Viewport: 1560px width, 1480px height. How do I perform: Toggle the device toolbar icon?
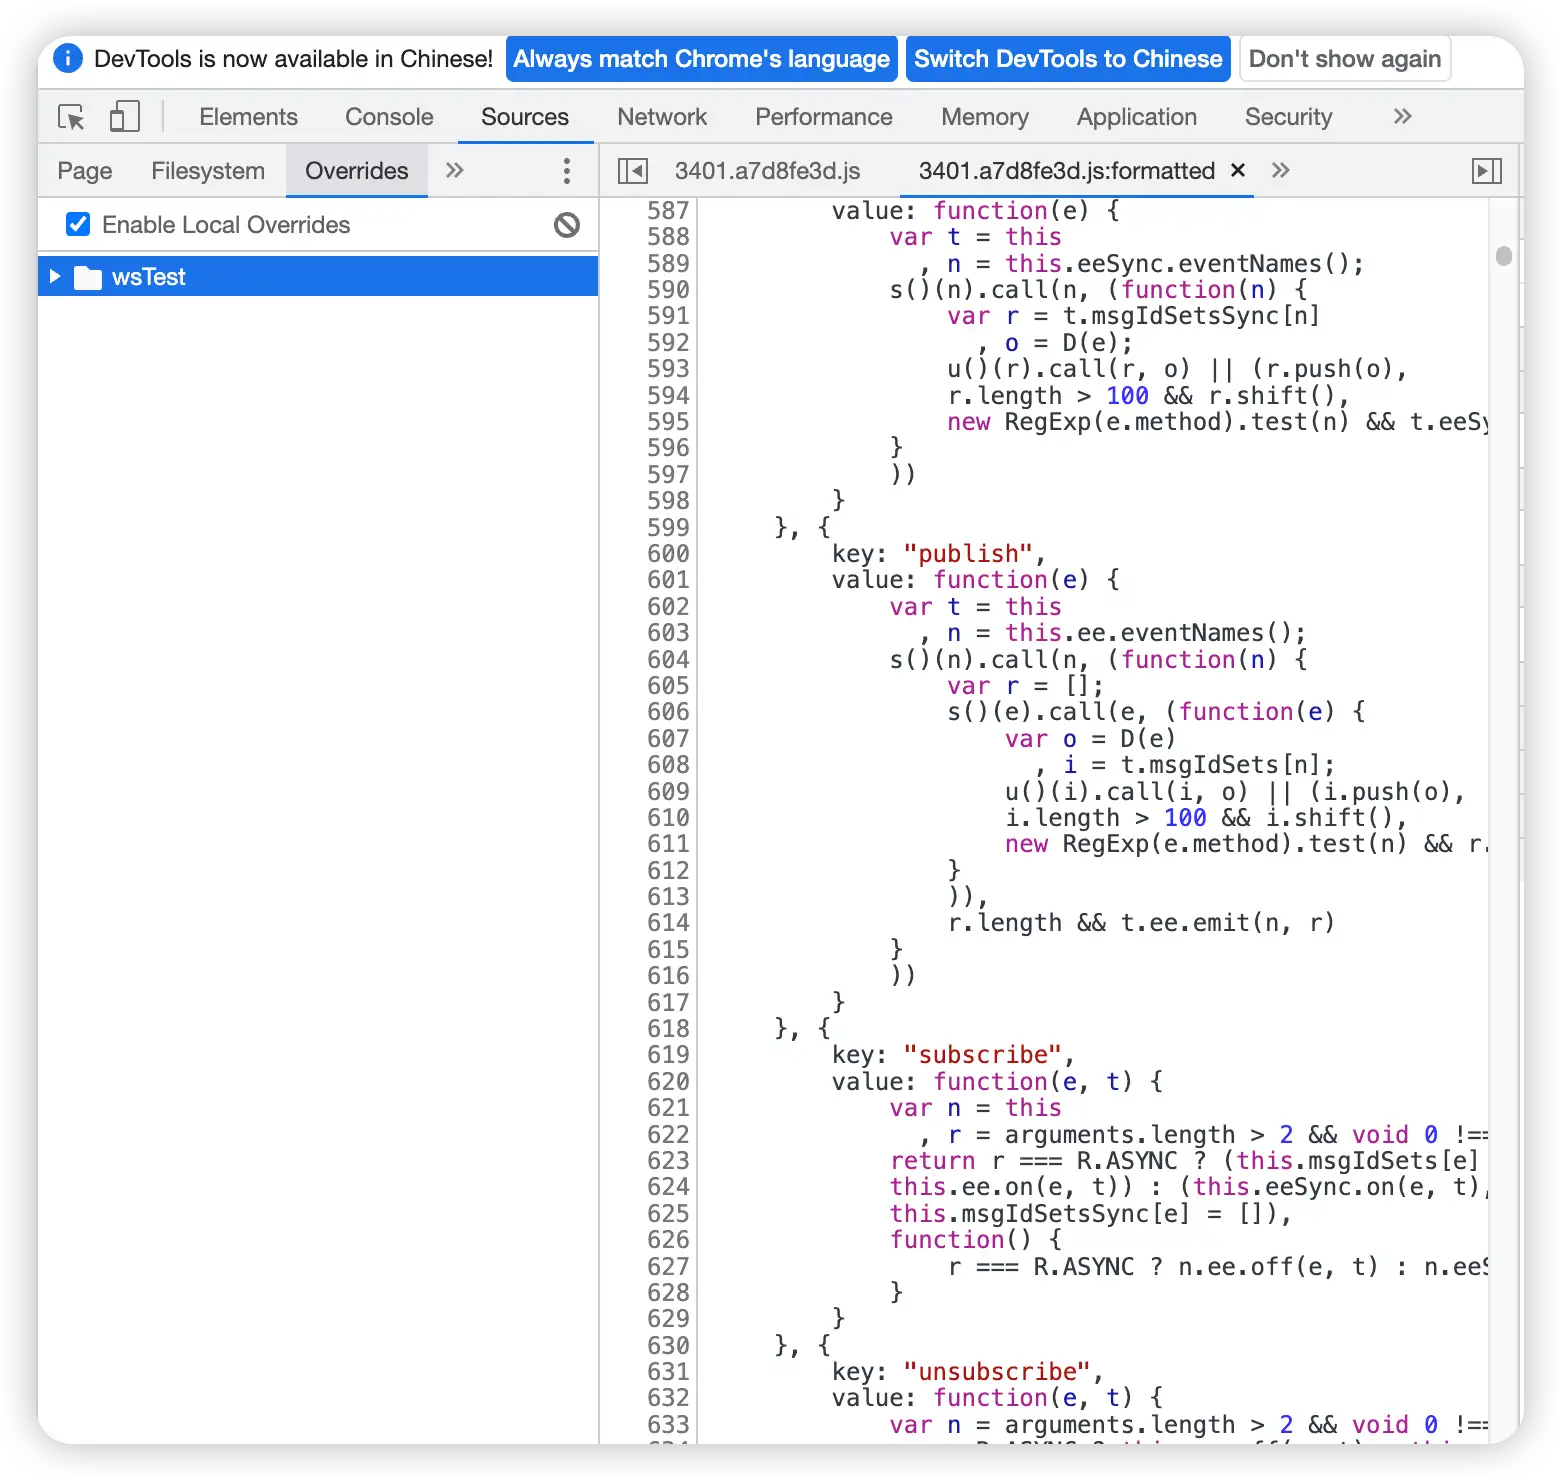tap(124, 117)
